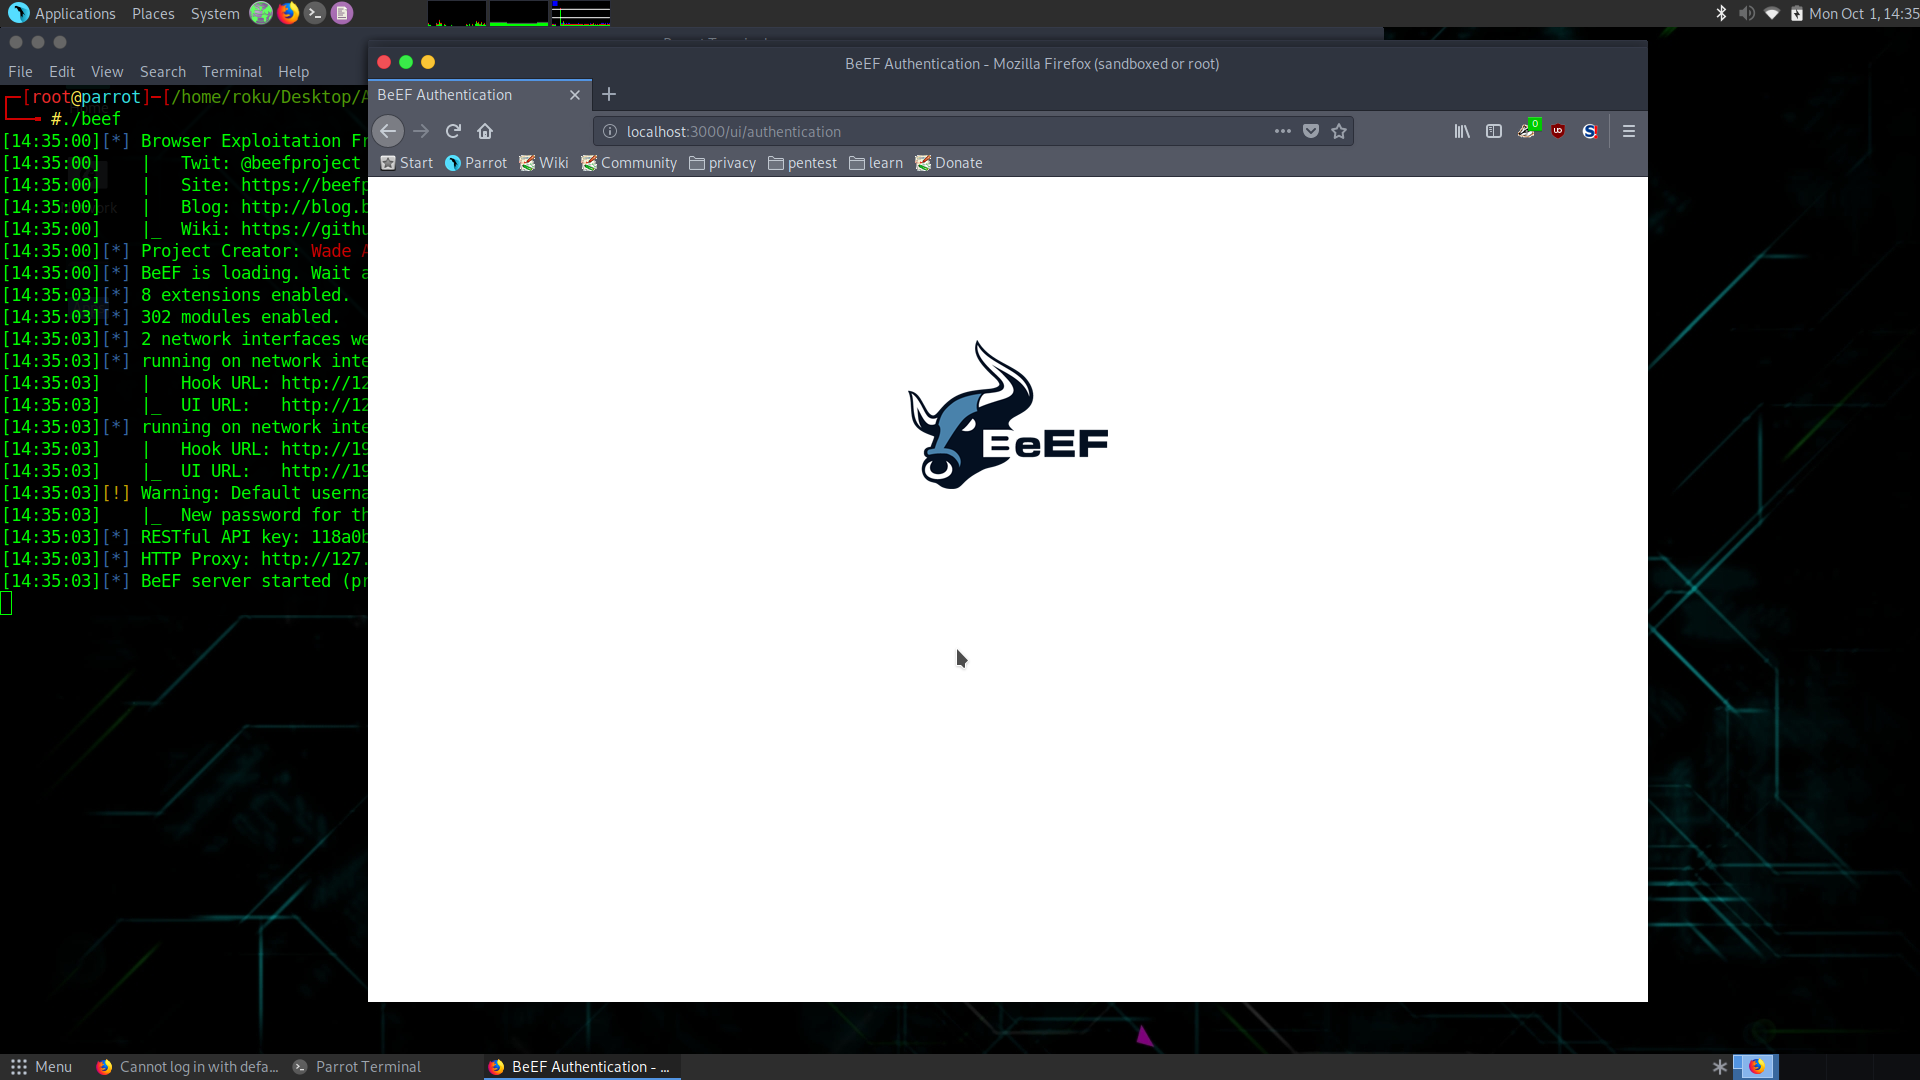
Task: Open the text editor from the top panel
Action: pyautogui.click(x=342, y=13)
